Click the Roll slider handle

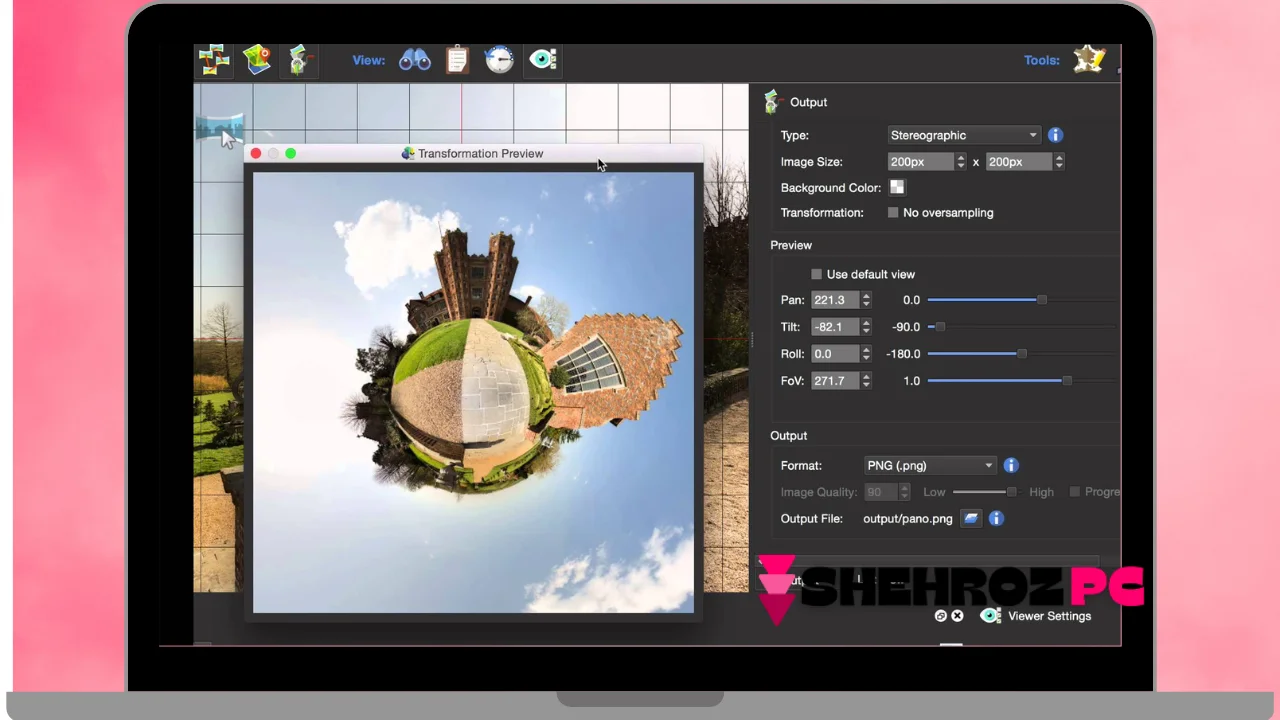1021,354
